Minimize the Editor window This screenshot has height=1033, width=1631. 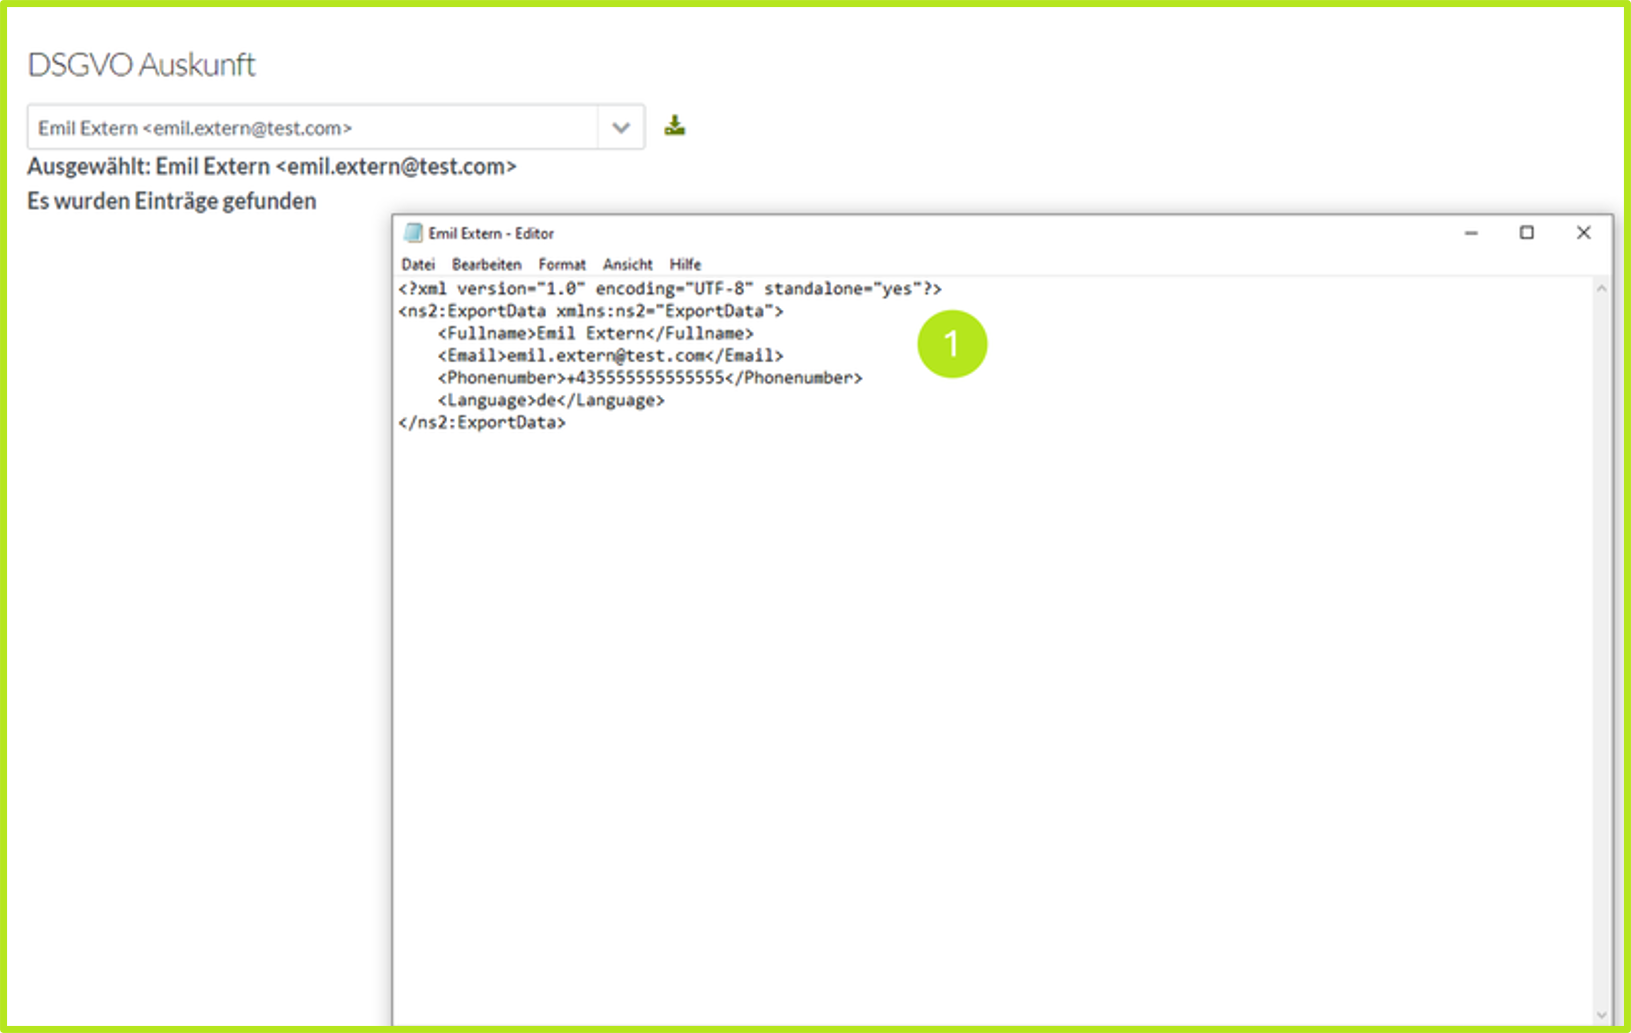pyautogui.click(x=1471, y=233)
